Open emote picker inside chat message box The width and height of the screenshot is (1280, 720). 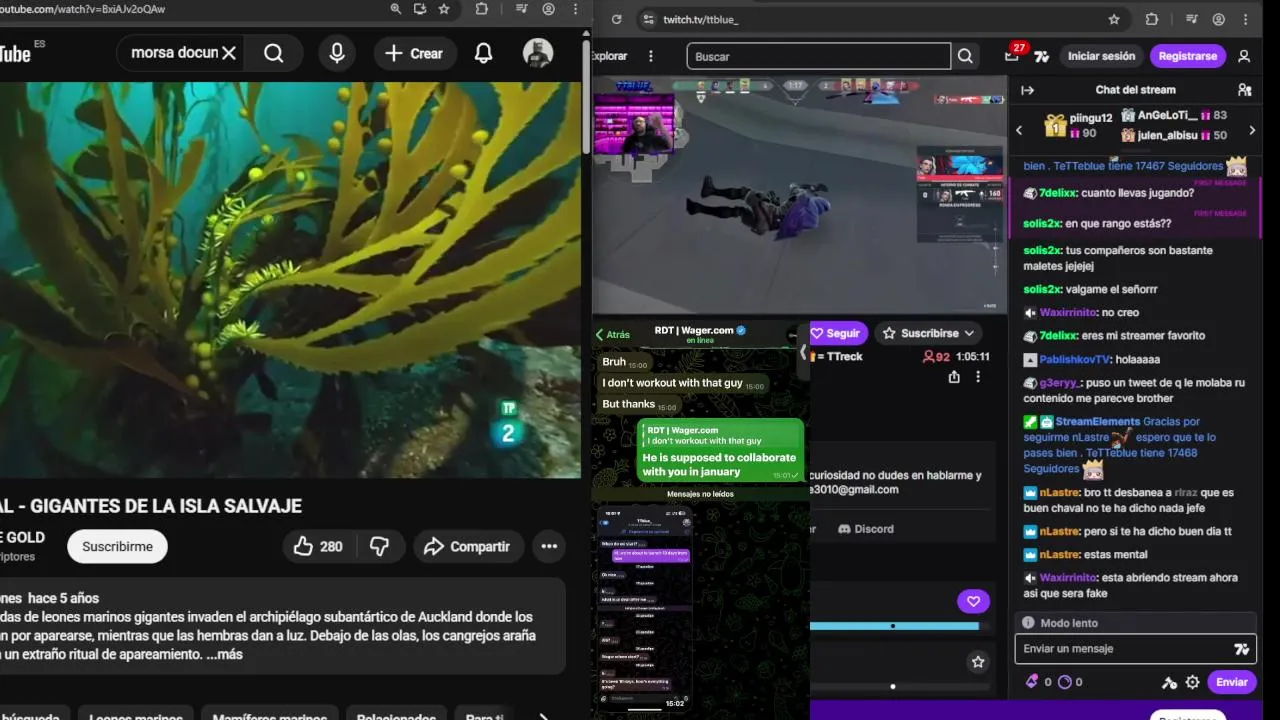click(1241, 649)
